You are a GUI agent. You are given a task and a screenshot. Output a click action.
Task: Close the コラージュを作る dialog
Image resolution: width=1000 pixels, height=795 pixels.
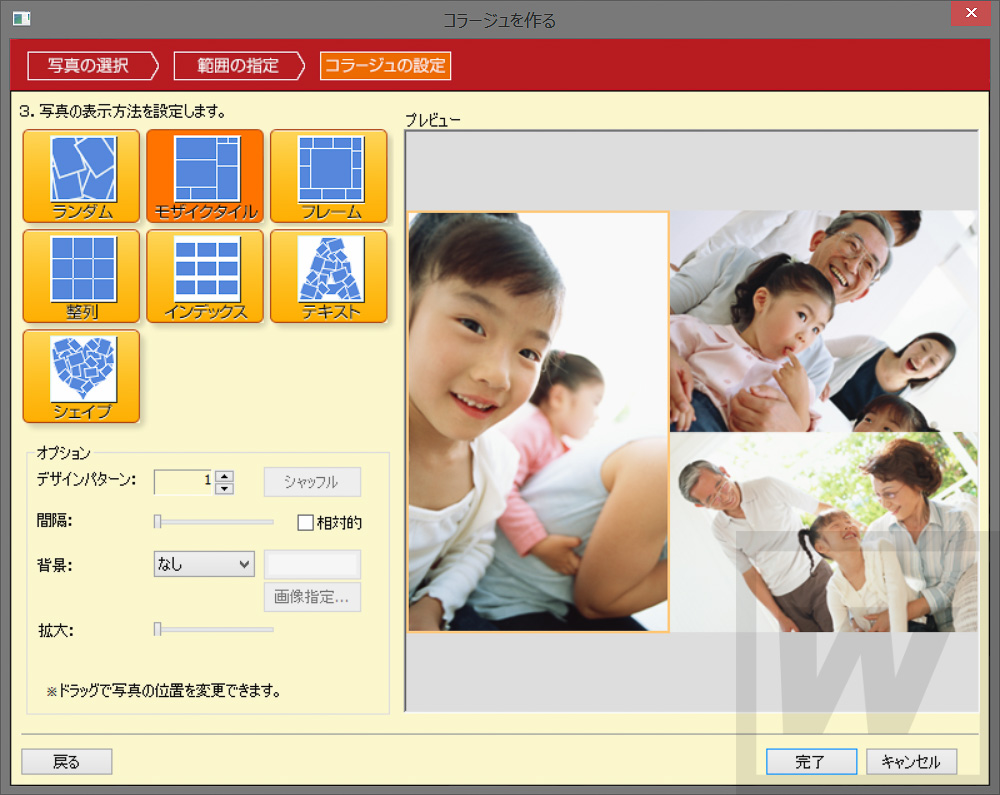coord(971,13)
